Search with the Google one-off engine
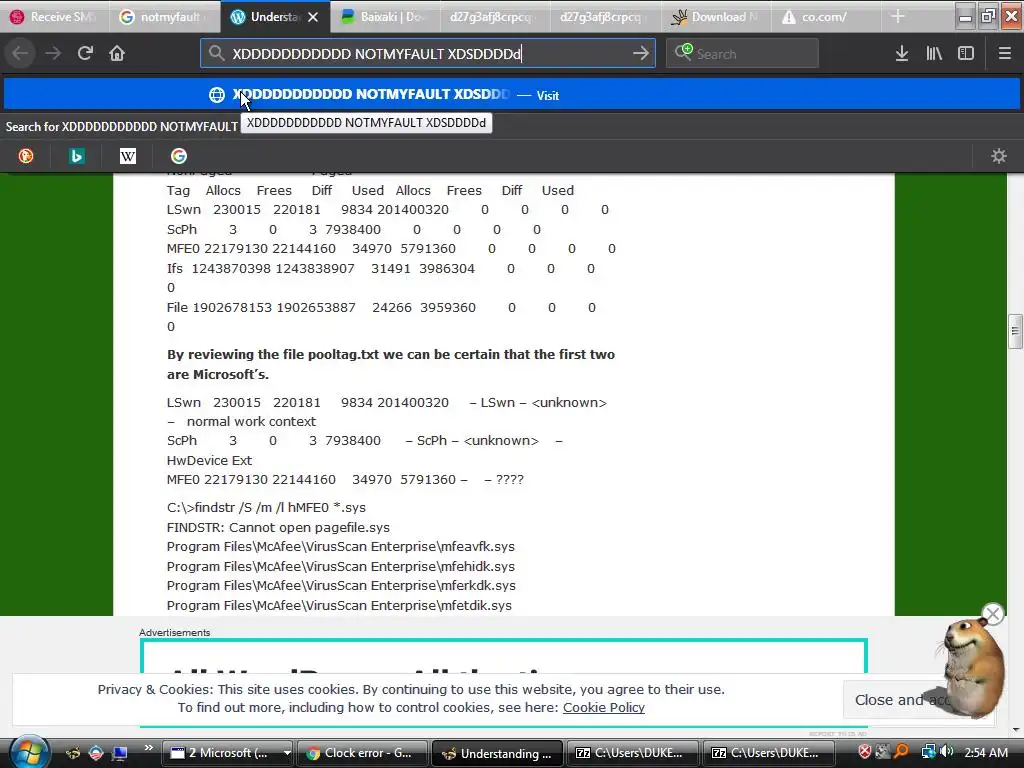Viewport: 1024px width, 768px height. 179,156
